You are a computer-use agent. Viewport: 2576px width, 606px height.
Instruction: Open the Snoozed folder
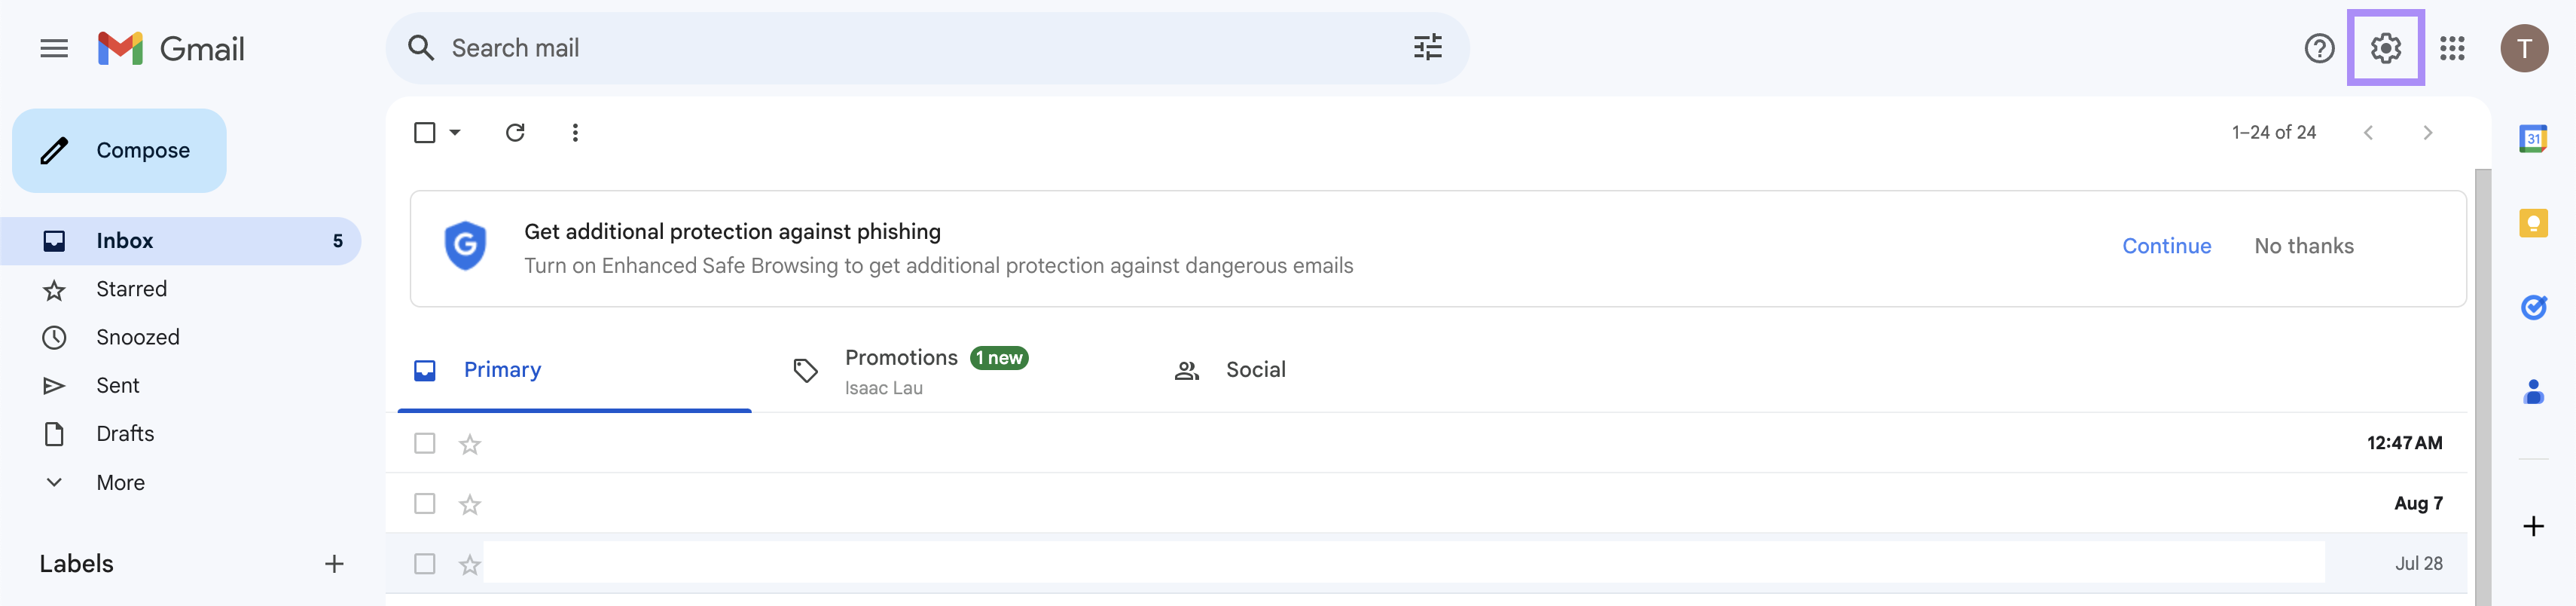tap(181, 337)
